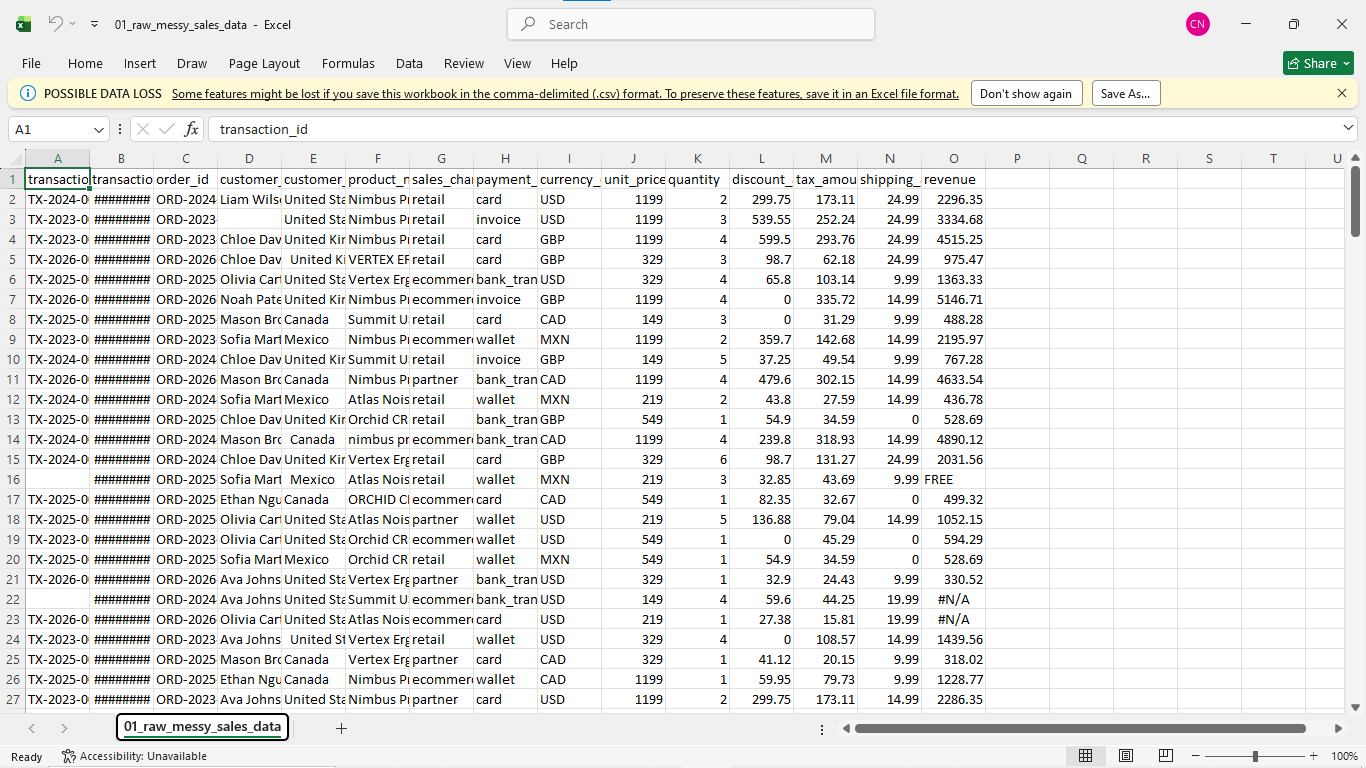
Task: Click the horizontal scrollbar left arrow
Action: [847, 728]
